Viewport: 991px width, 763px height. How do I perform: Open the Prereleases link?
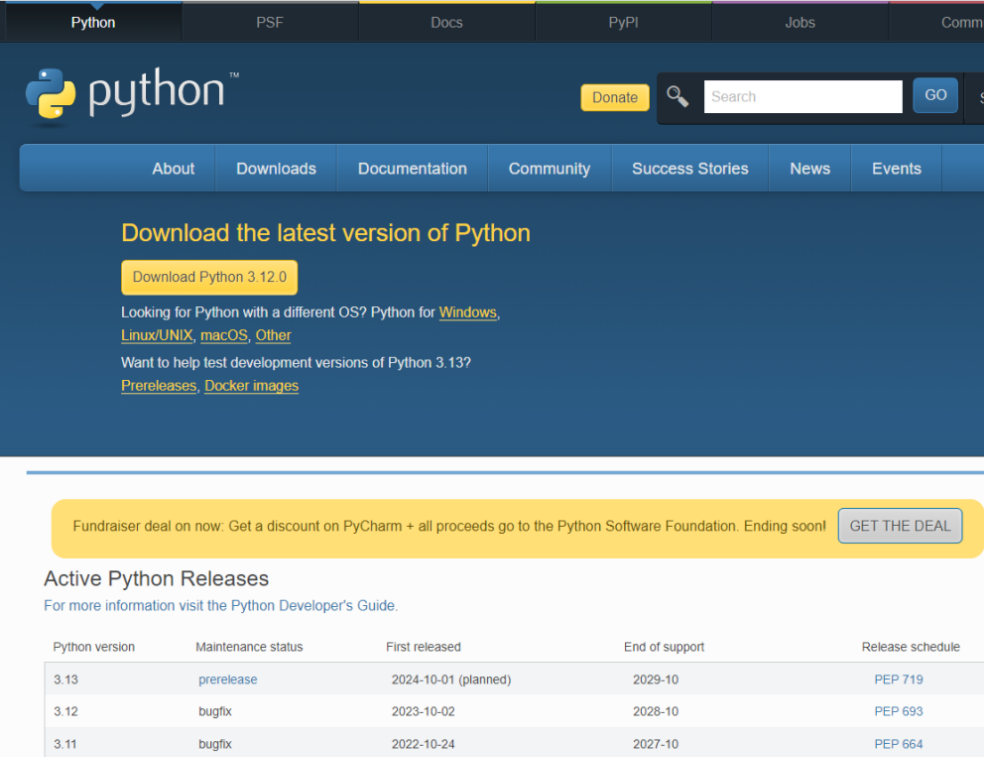click(159, 386)
